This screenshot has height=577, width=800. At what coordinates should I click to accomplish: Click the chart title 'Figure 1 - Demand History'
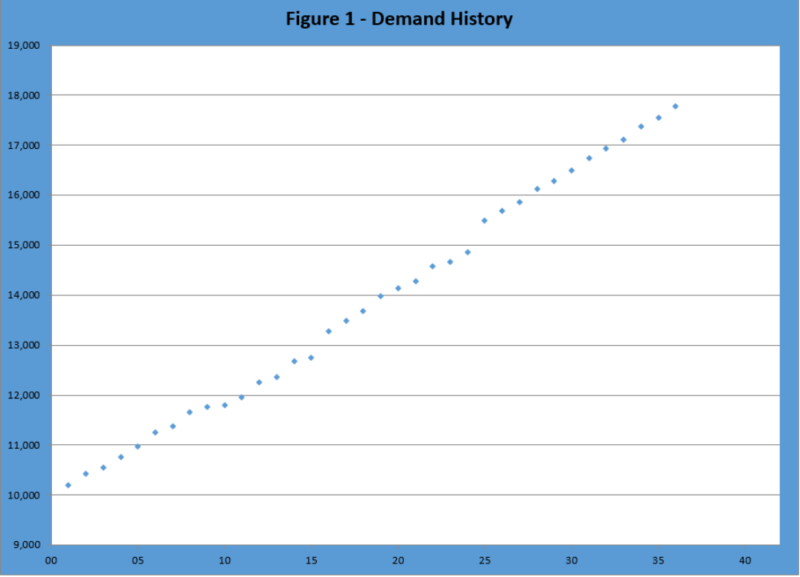click(x=400, y=18)
